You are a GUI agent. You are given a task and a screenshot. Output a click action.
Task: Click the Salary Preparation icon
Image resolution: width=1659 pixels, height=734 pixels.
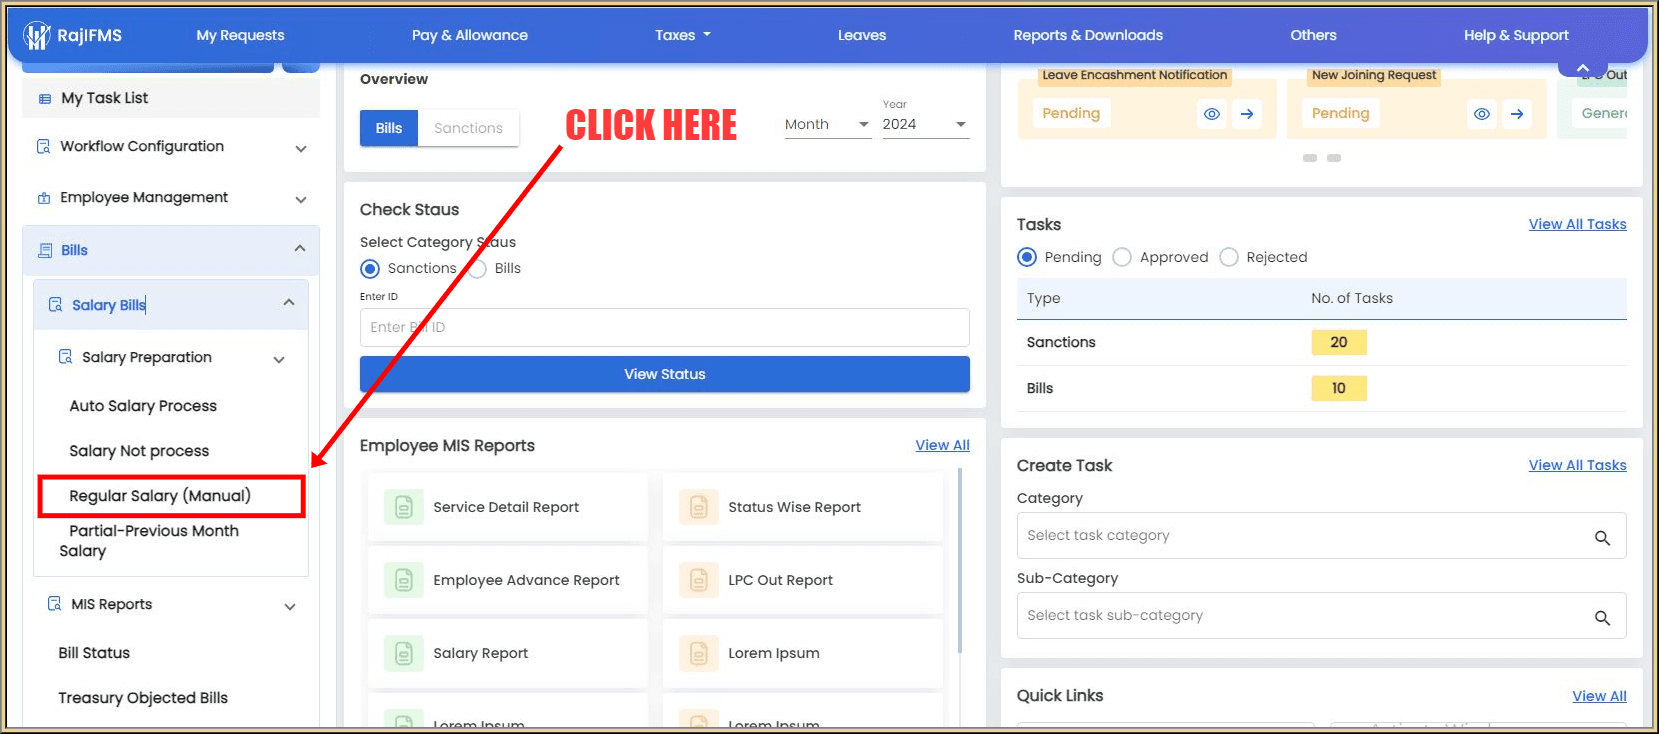click(x=65, y=357)
